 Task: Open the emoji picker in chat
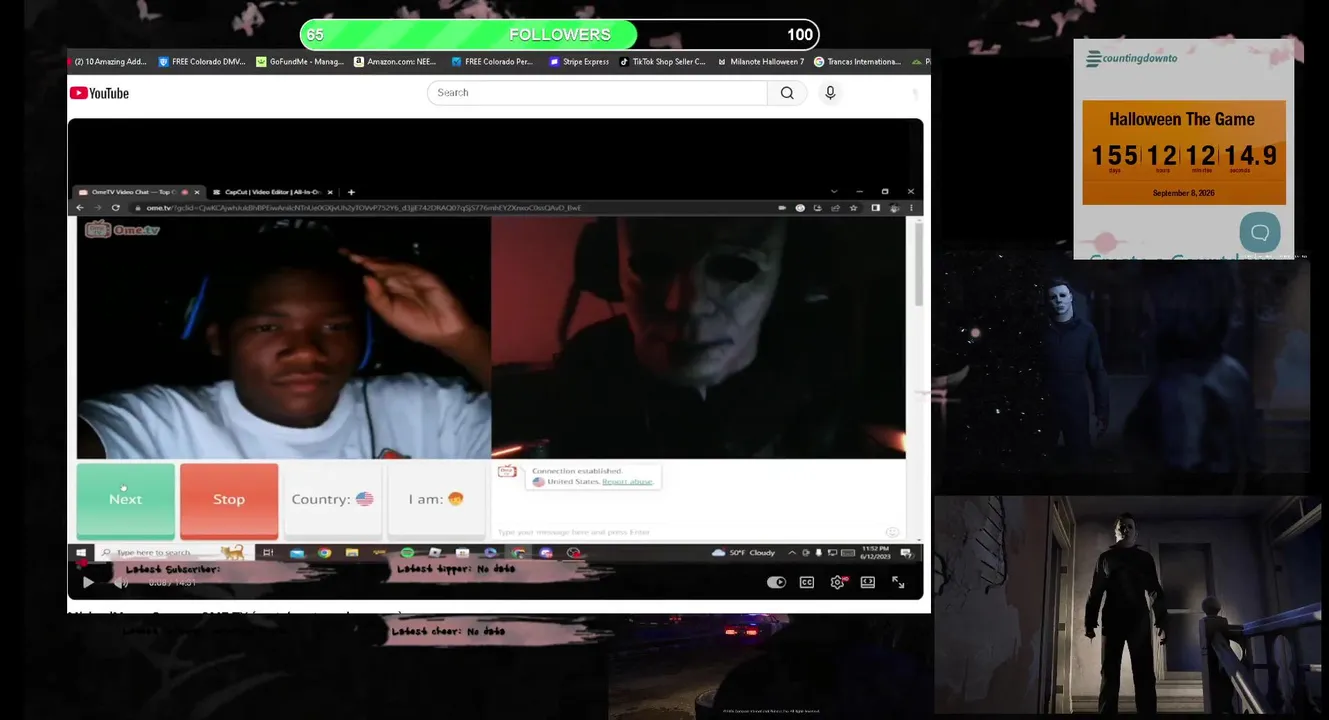[892, 532]
